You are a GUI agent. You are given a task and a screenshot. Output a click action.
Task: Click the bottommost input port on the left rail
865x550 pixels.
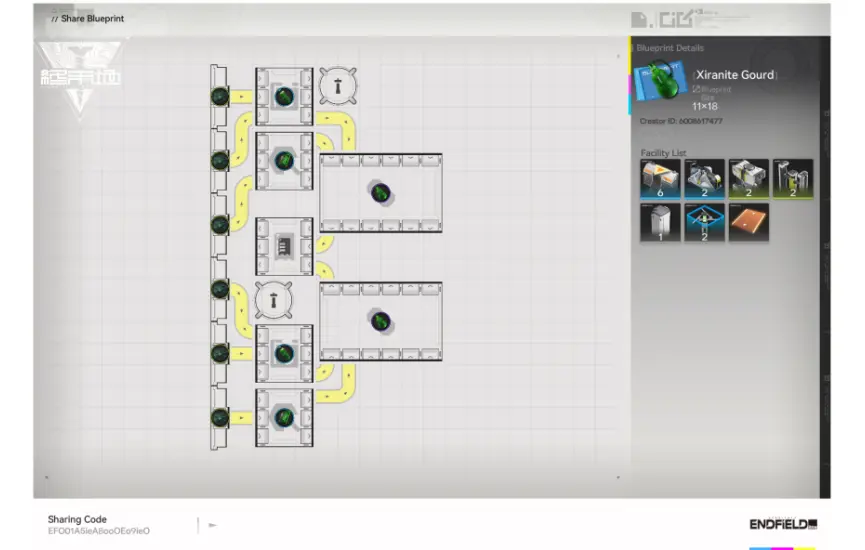coord(220,417)
